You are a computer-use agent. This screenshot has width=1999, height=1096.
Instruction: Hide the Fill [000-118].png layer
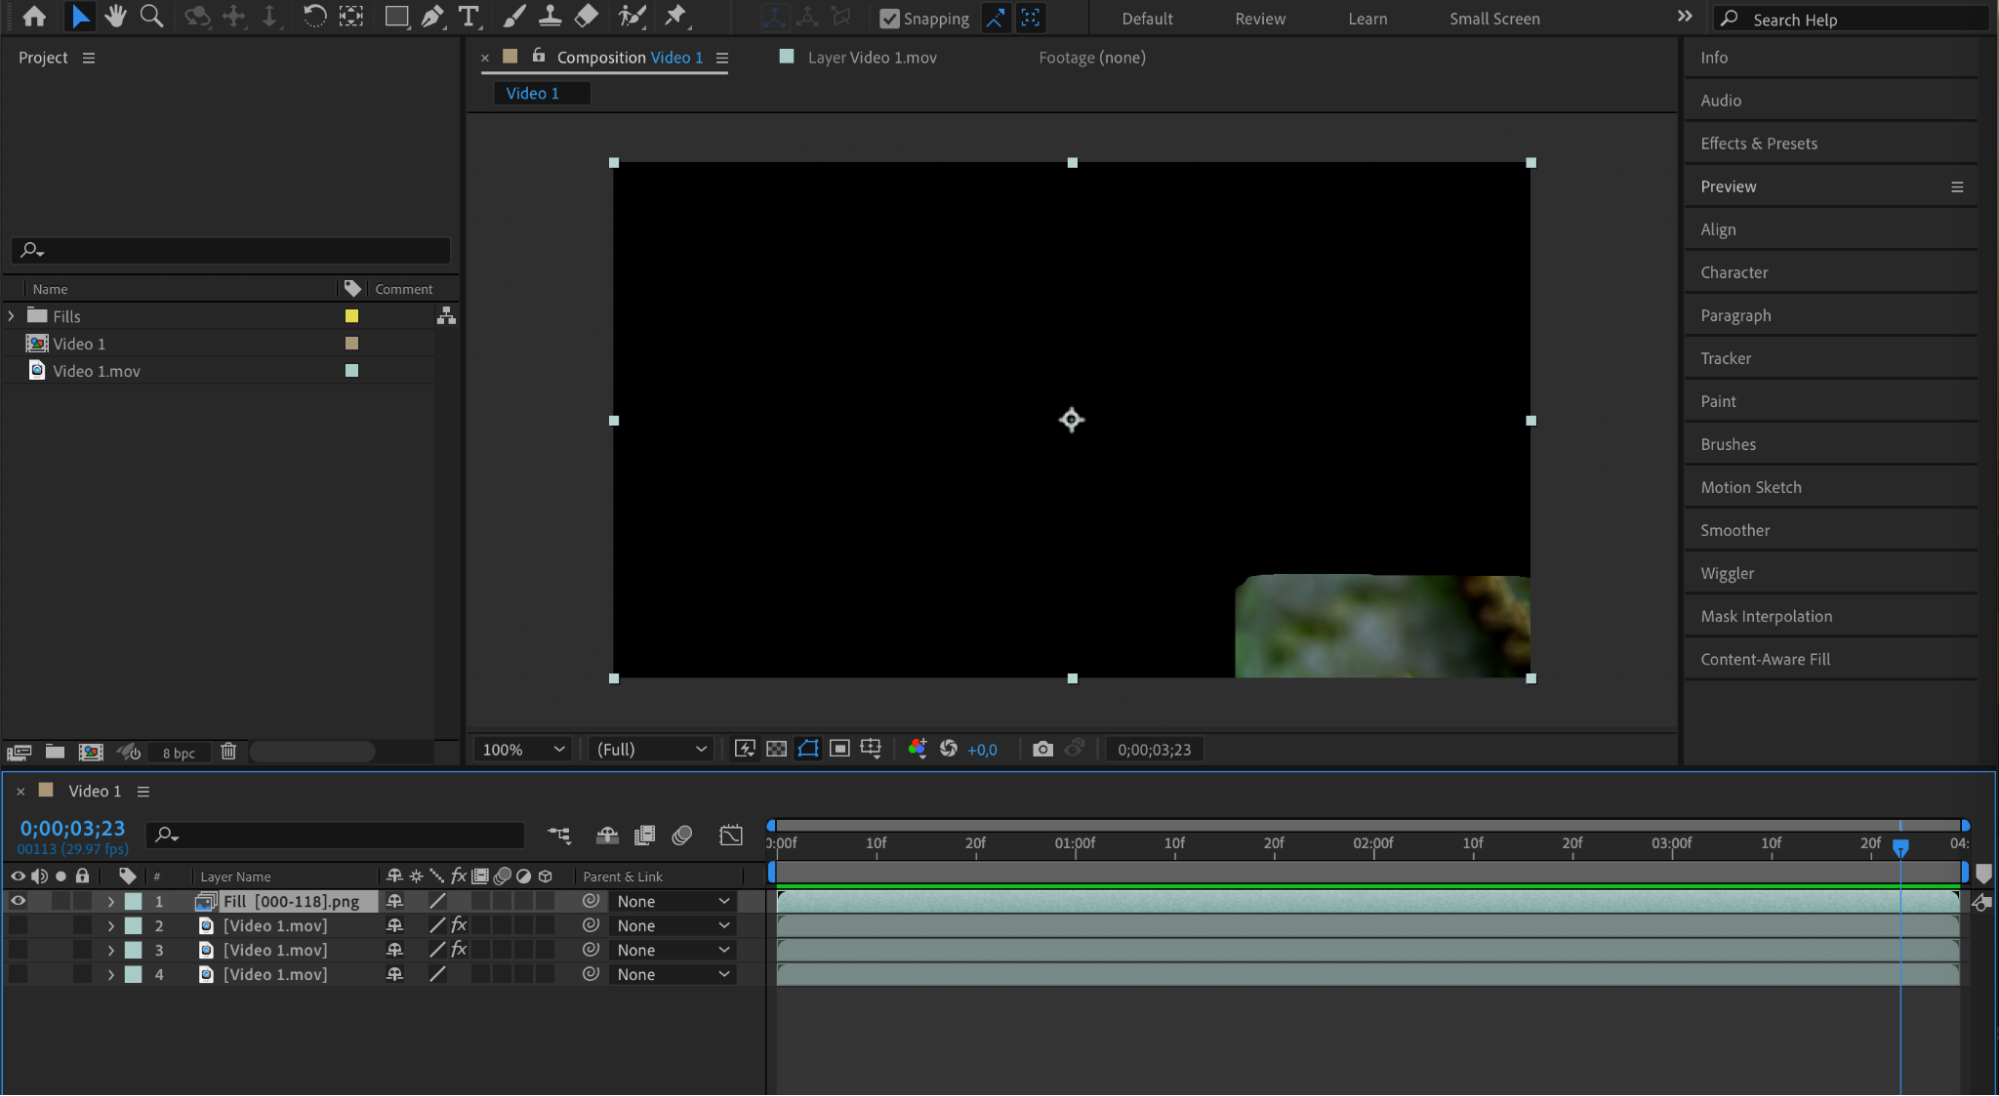[x=18, y=901]
